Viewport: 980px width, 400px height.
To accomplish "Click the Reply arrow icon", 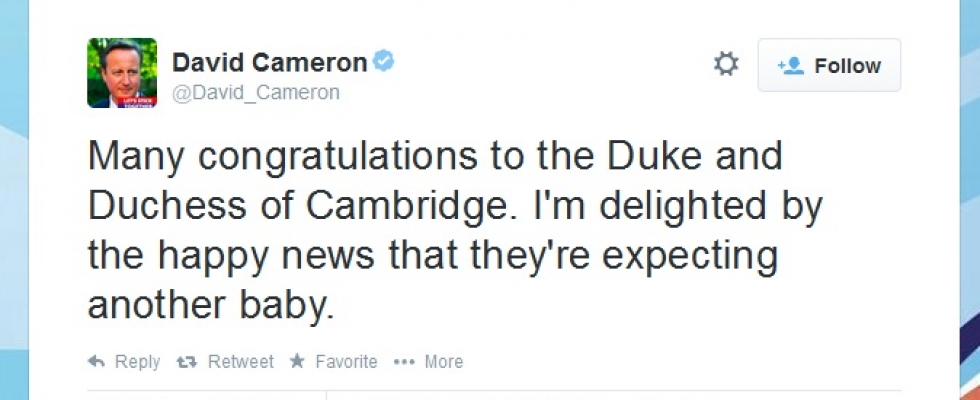I will click(x=97, y=362).
